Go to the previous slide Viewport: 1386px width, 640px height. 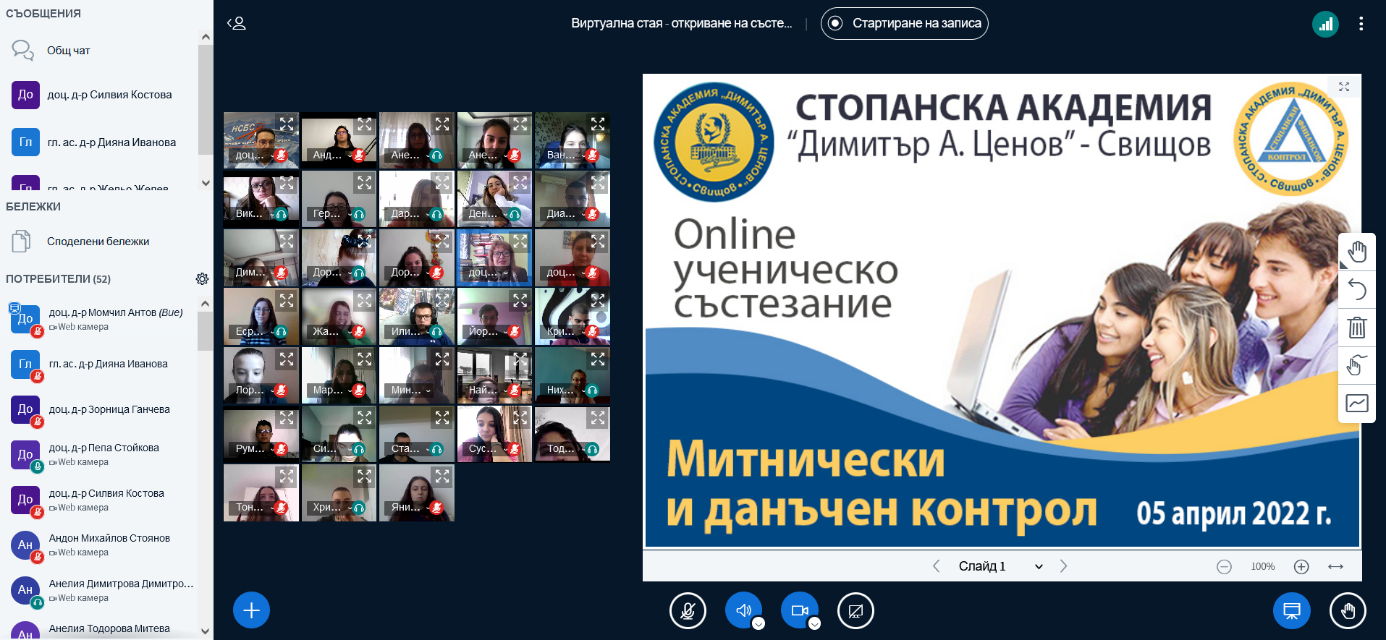point(936,566)
